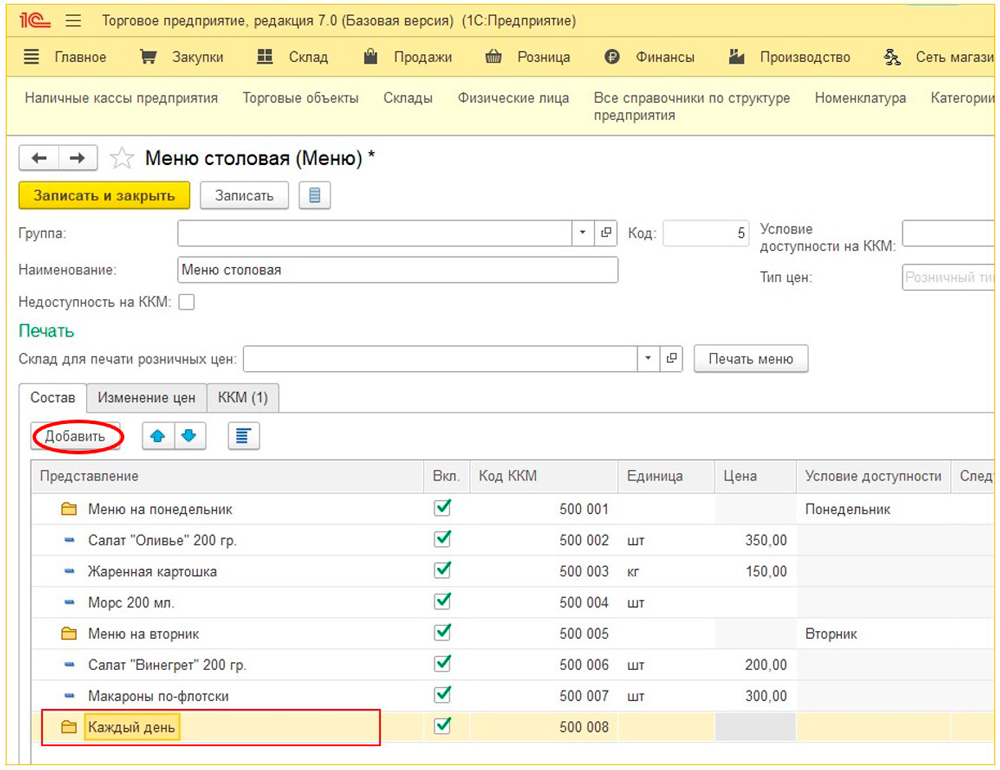1000x770 pixels.
Task: Click the back navigation arrow
Action: 39,158
